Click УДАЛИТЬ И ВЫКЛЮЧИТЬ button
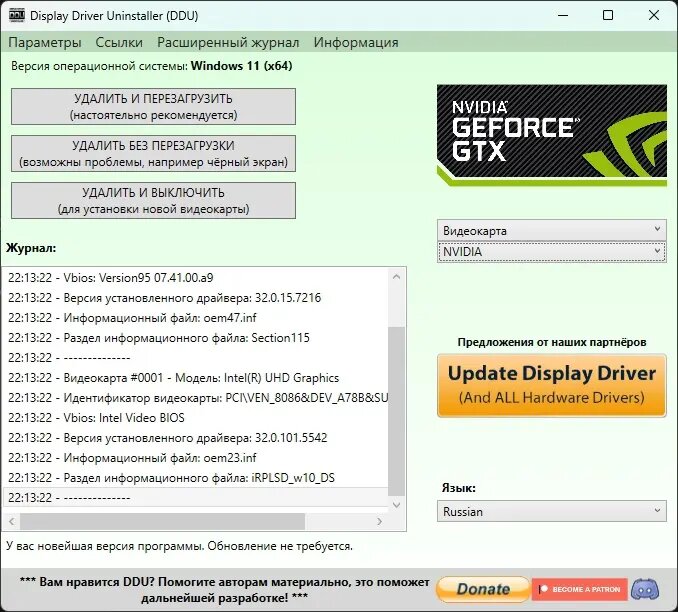The height and width of the screenshot is (612, 678). [x=154, y=200]
